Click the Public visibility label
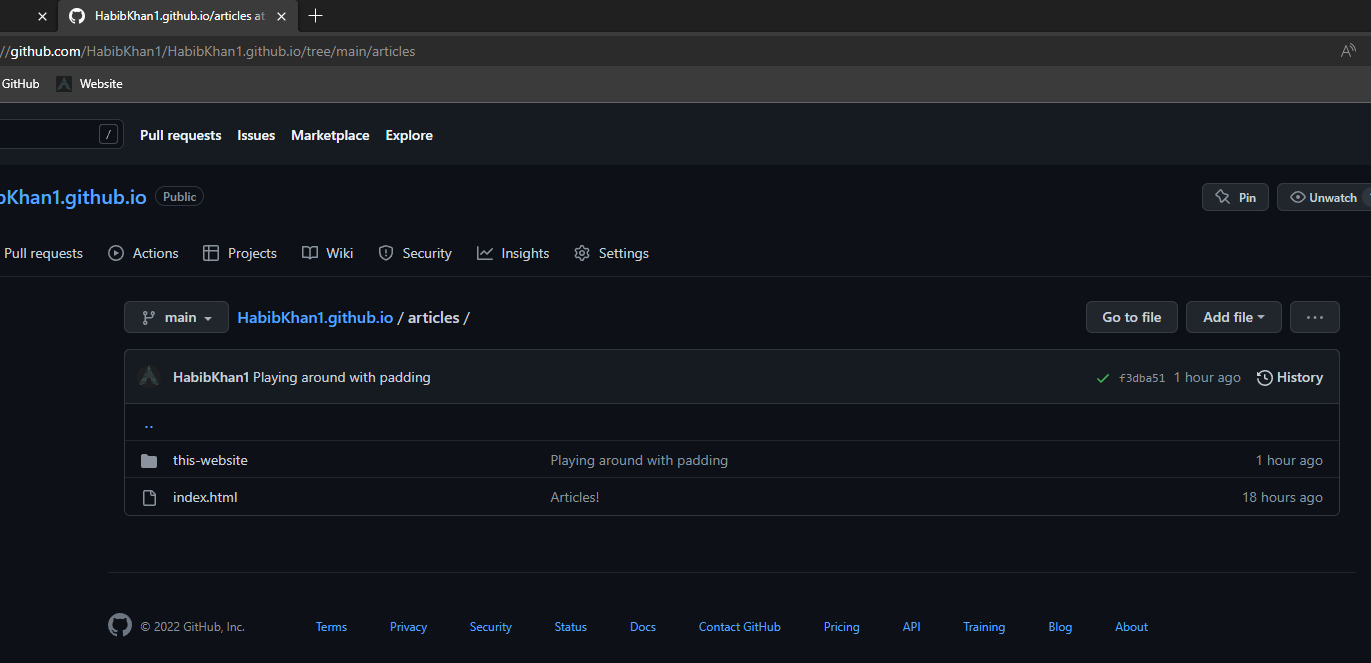Screen dimensions: 1371x663 pos(180,197)
